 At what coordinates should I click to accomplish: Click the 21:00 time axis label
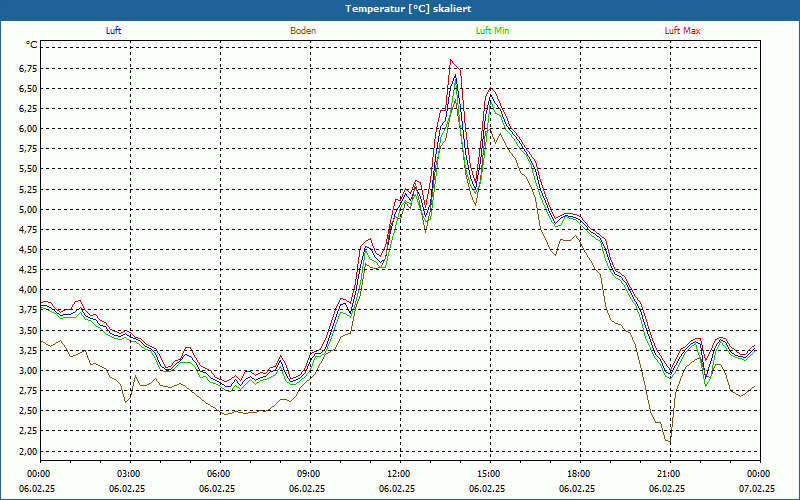pyautogui.click(x=670, y=474)
